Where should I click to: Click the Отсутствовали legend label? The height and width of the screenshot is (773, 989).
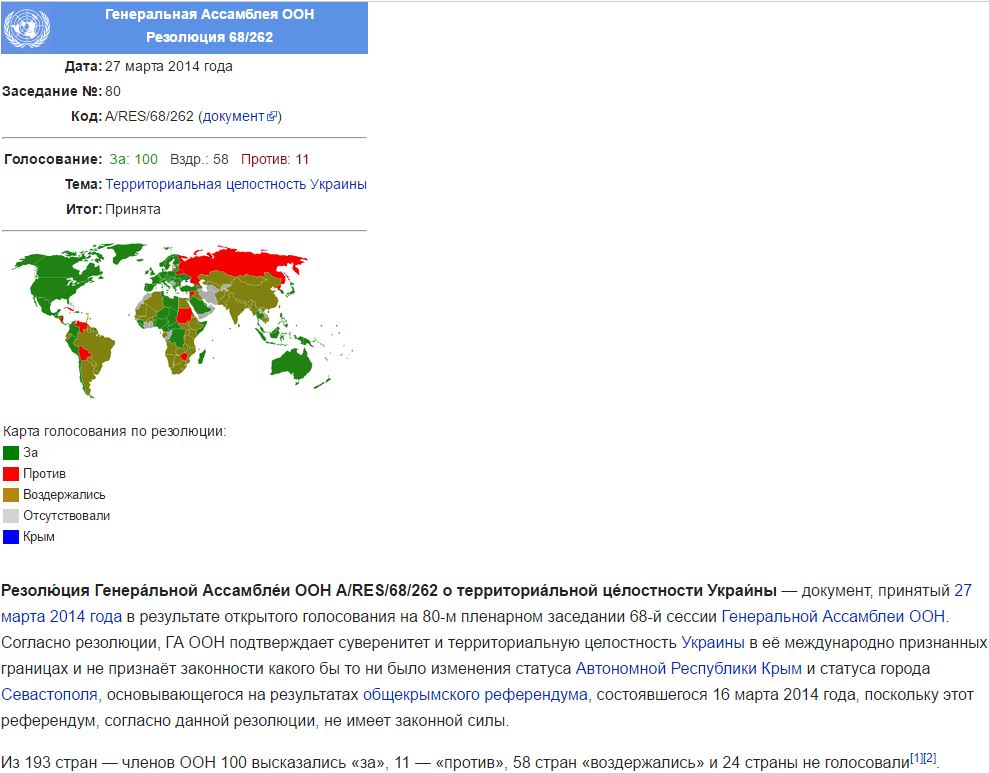coord(66,516)
